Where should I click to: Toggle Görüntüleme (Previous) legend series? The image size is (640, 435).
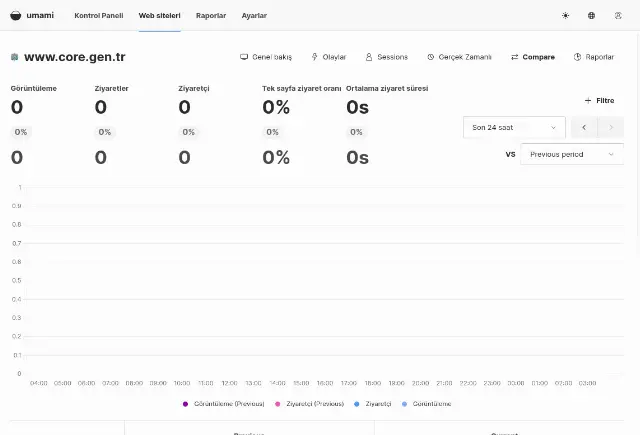[224, 404]
